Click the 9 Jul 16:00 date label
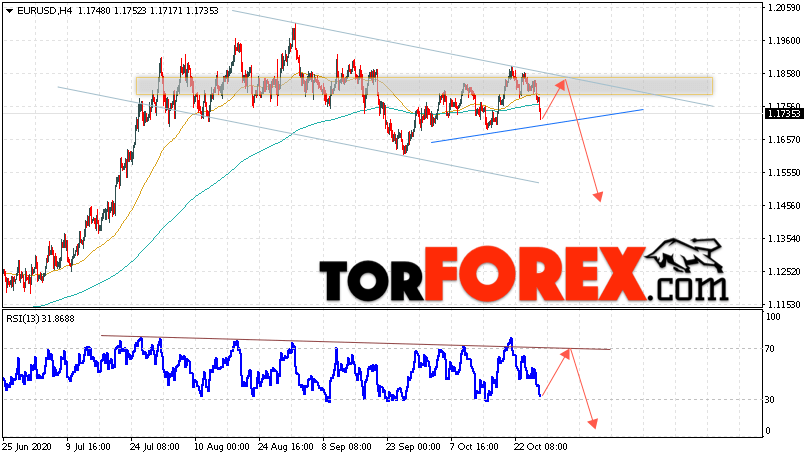 coord(88,447)
